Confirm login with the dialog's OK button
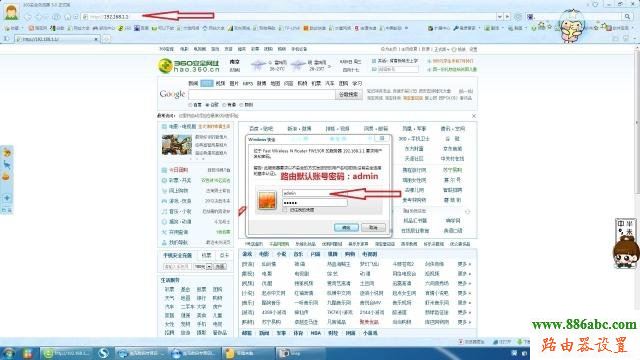This screenshot has width=640, height=360. point(346,227)
